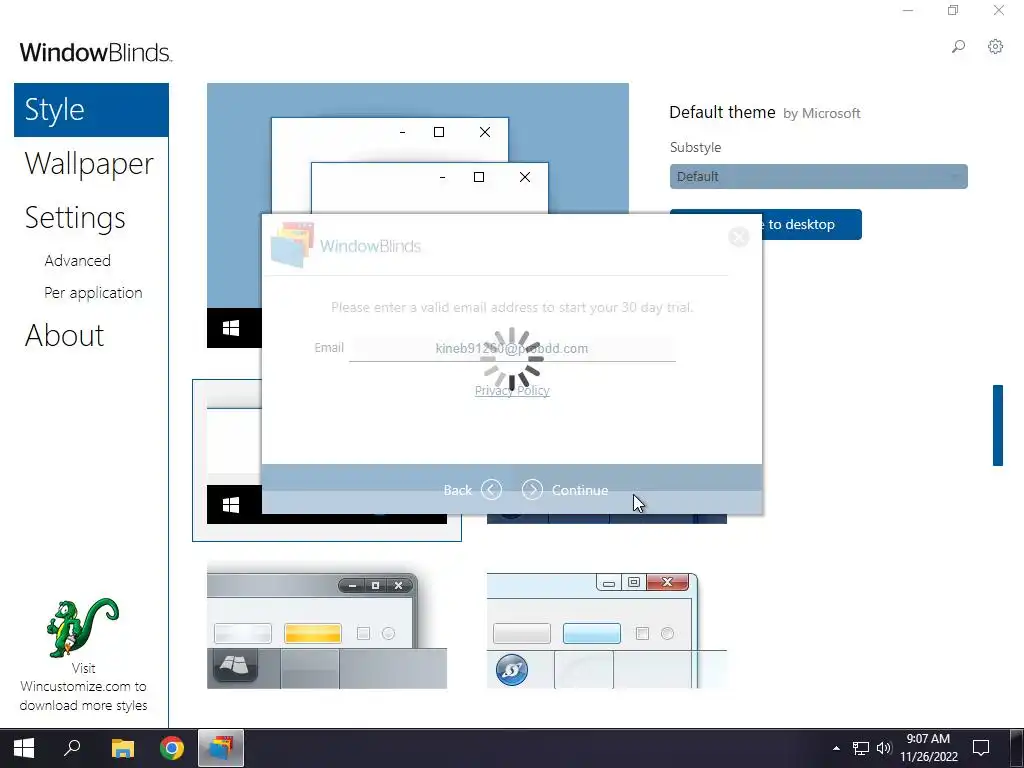The width and height of the screenshot is (1024, 768).
Task: Select the dark glass style thumbnail
Action: [x=327, y=625]
